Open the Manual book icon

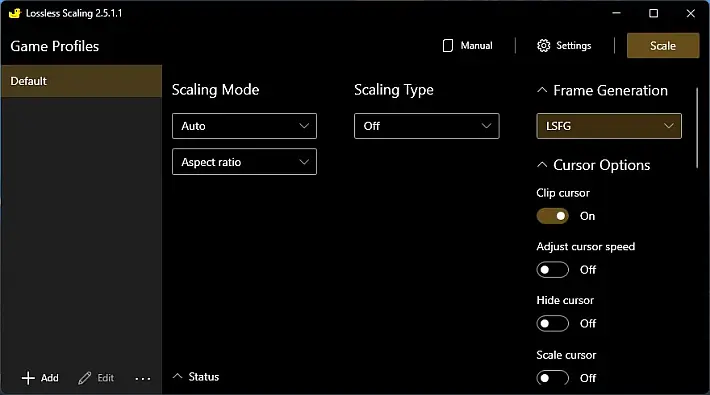(447, 46)
